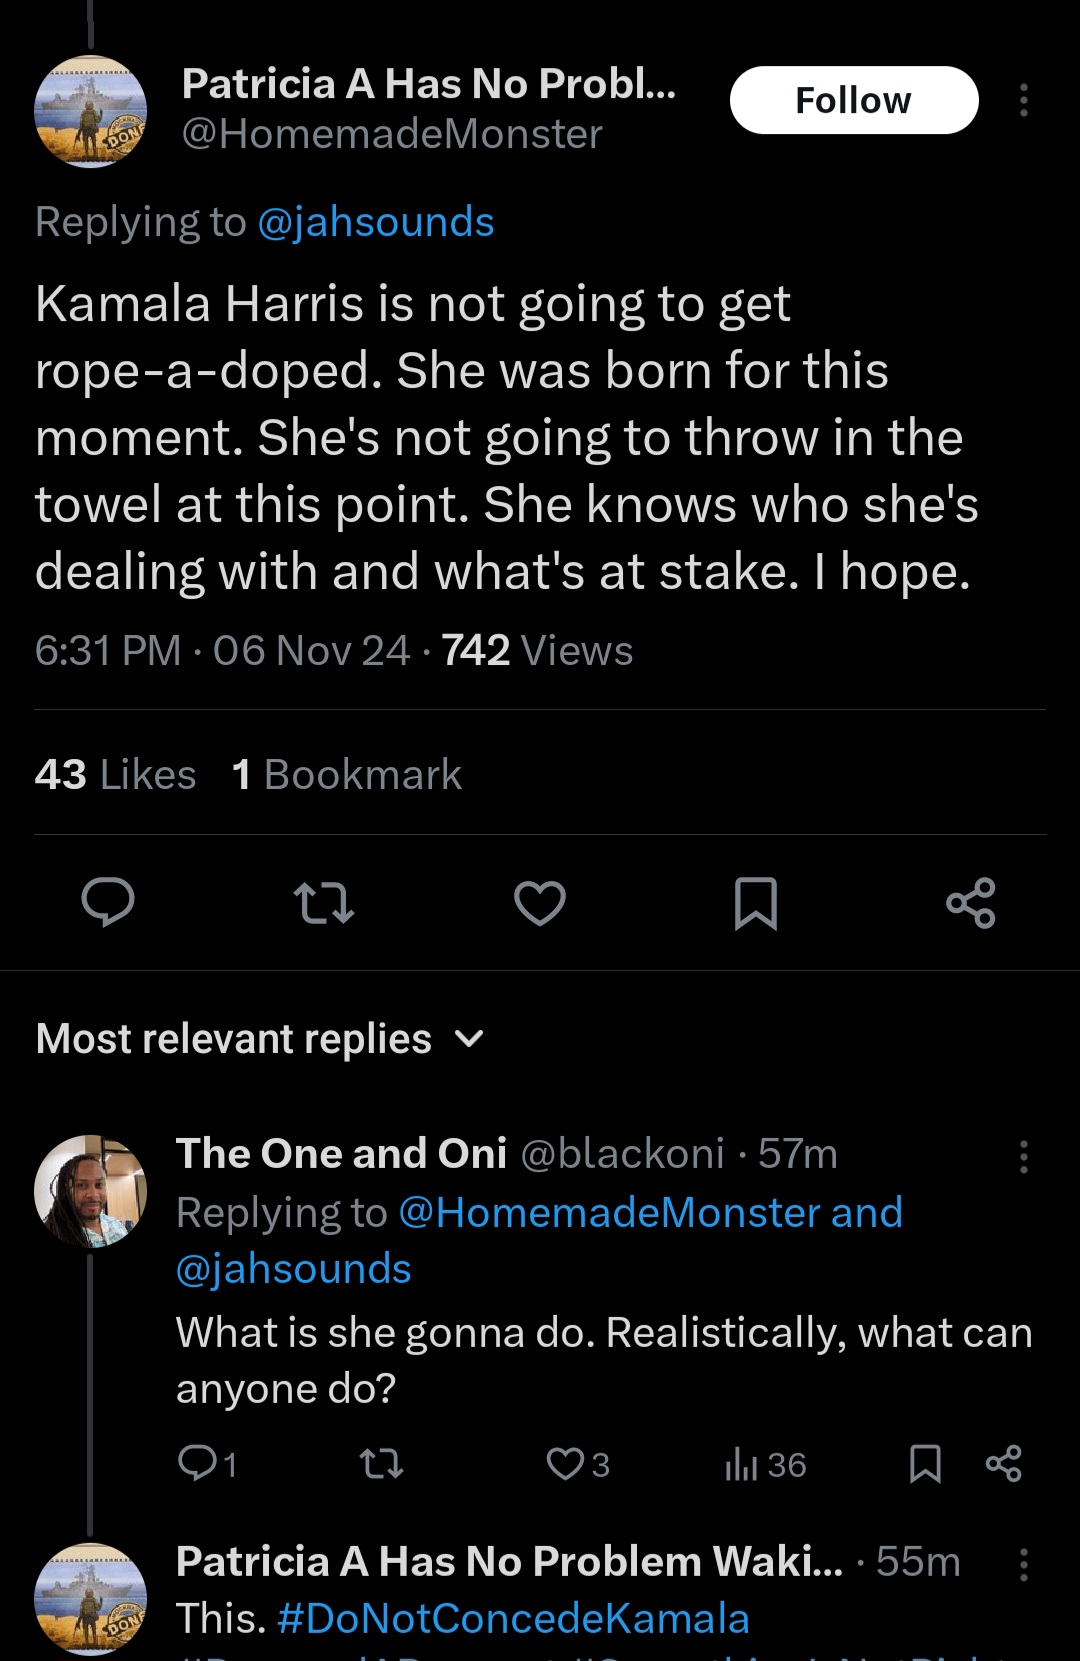This screenshot has width=1080, height=1661.
Task: Open the #DoNotConcedeKamala hashtag
Action: click(513, 1618)
